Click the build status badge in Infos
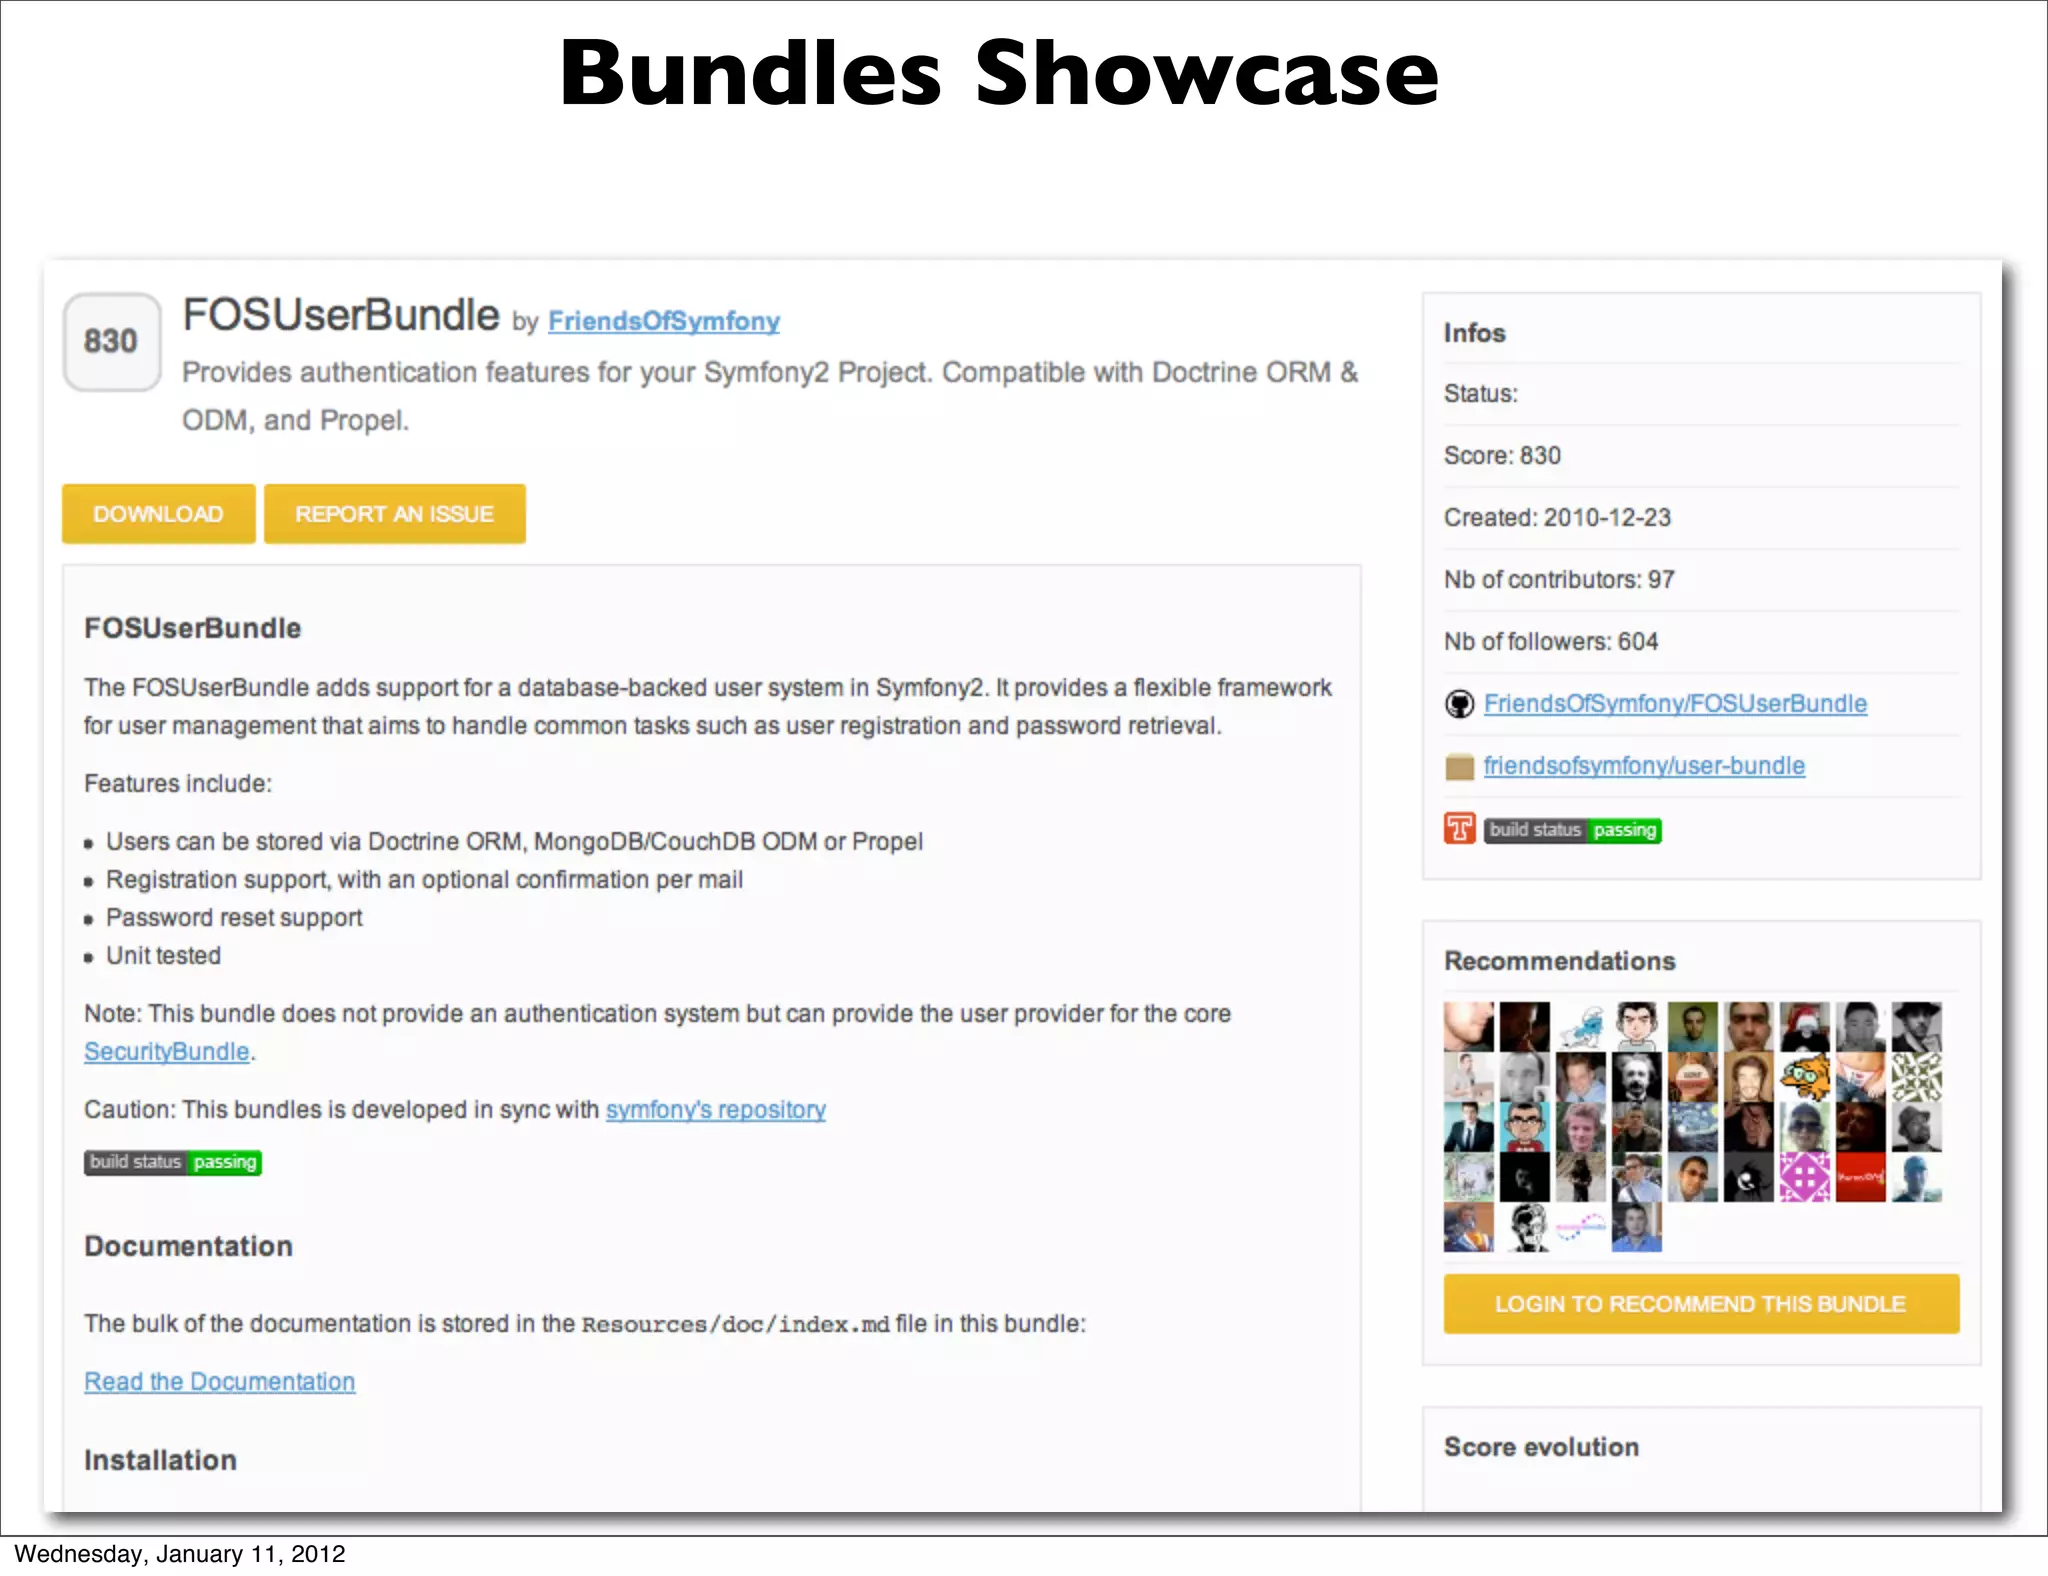Image resolution: width=2048 pixels, height=1576 pixels. [x=1573, y=830]
